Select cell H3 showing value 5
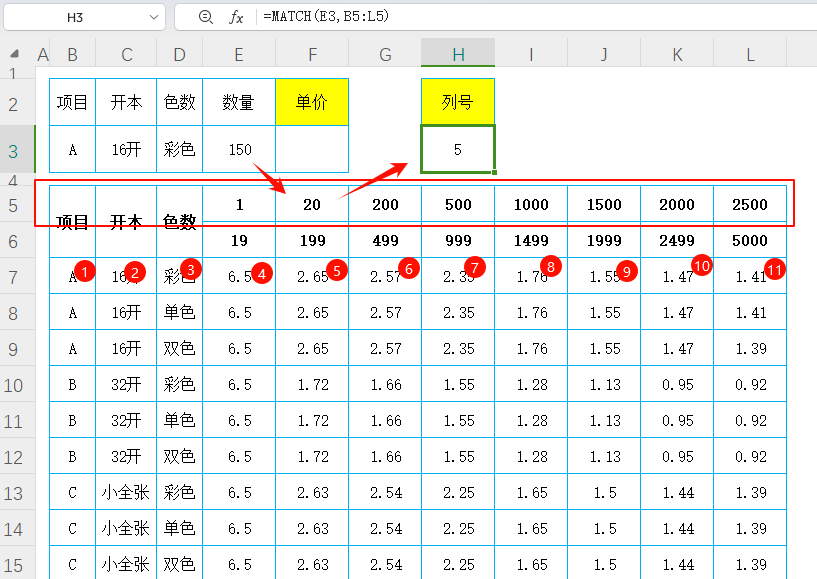The image size is (817, 579). click(x=458, y=150)
